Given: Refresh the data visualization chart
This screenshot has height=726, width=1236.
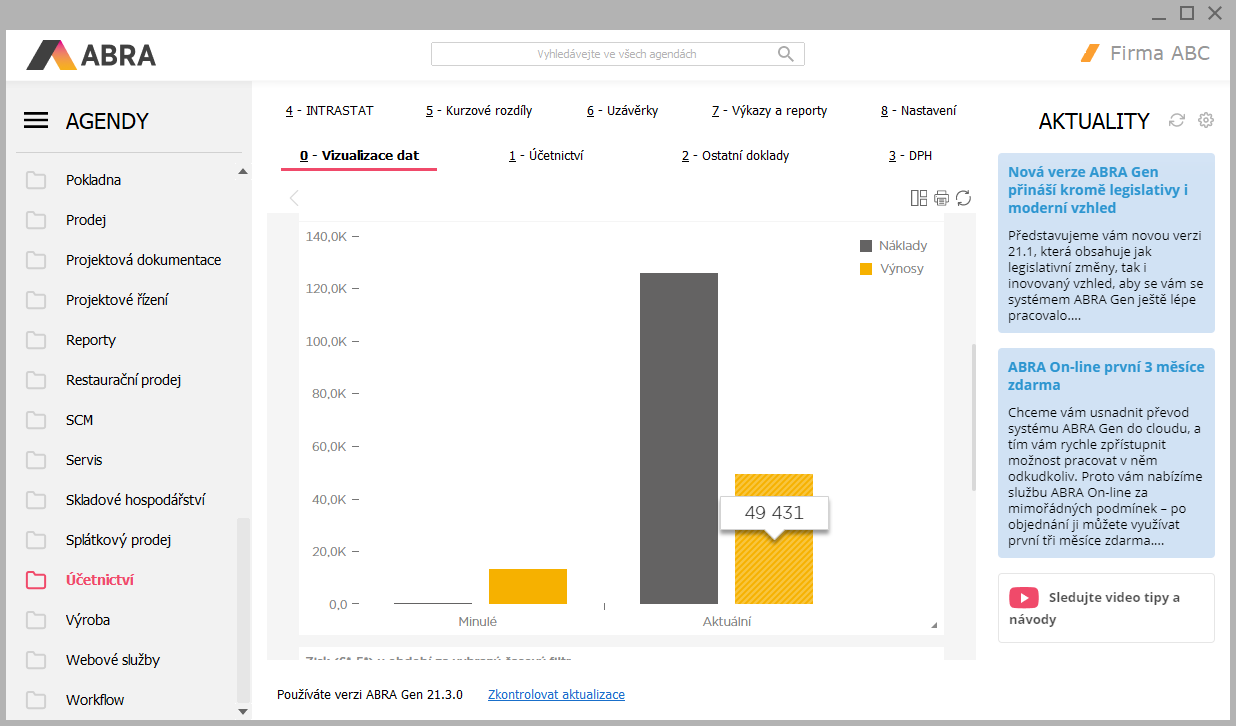Looking at the screenshot, I should click(x=963, y=198).
